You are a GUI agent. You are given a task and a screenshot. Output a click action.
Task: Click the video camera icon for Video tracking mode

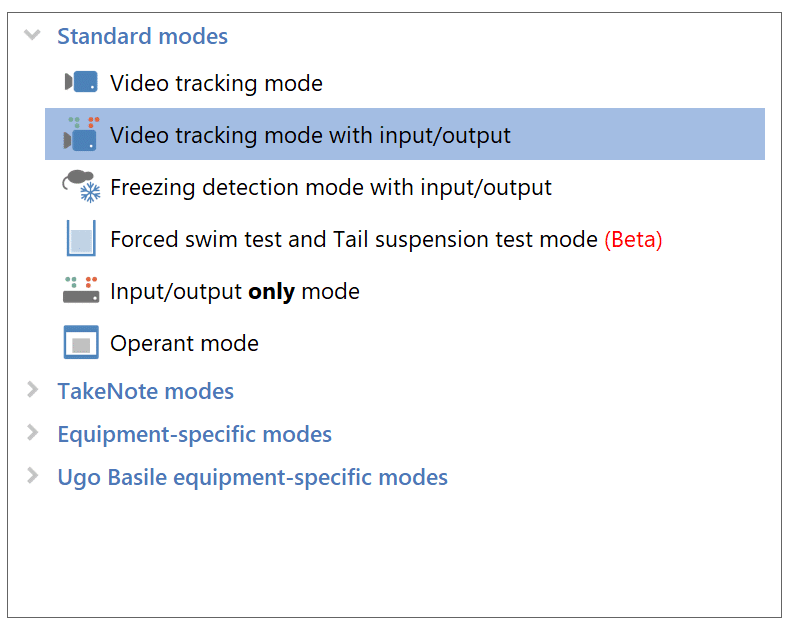click(x=81, y=82)
